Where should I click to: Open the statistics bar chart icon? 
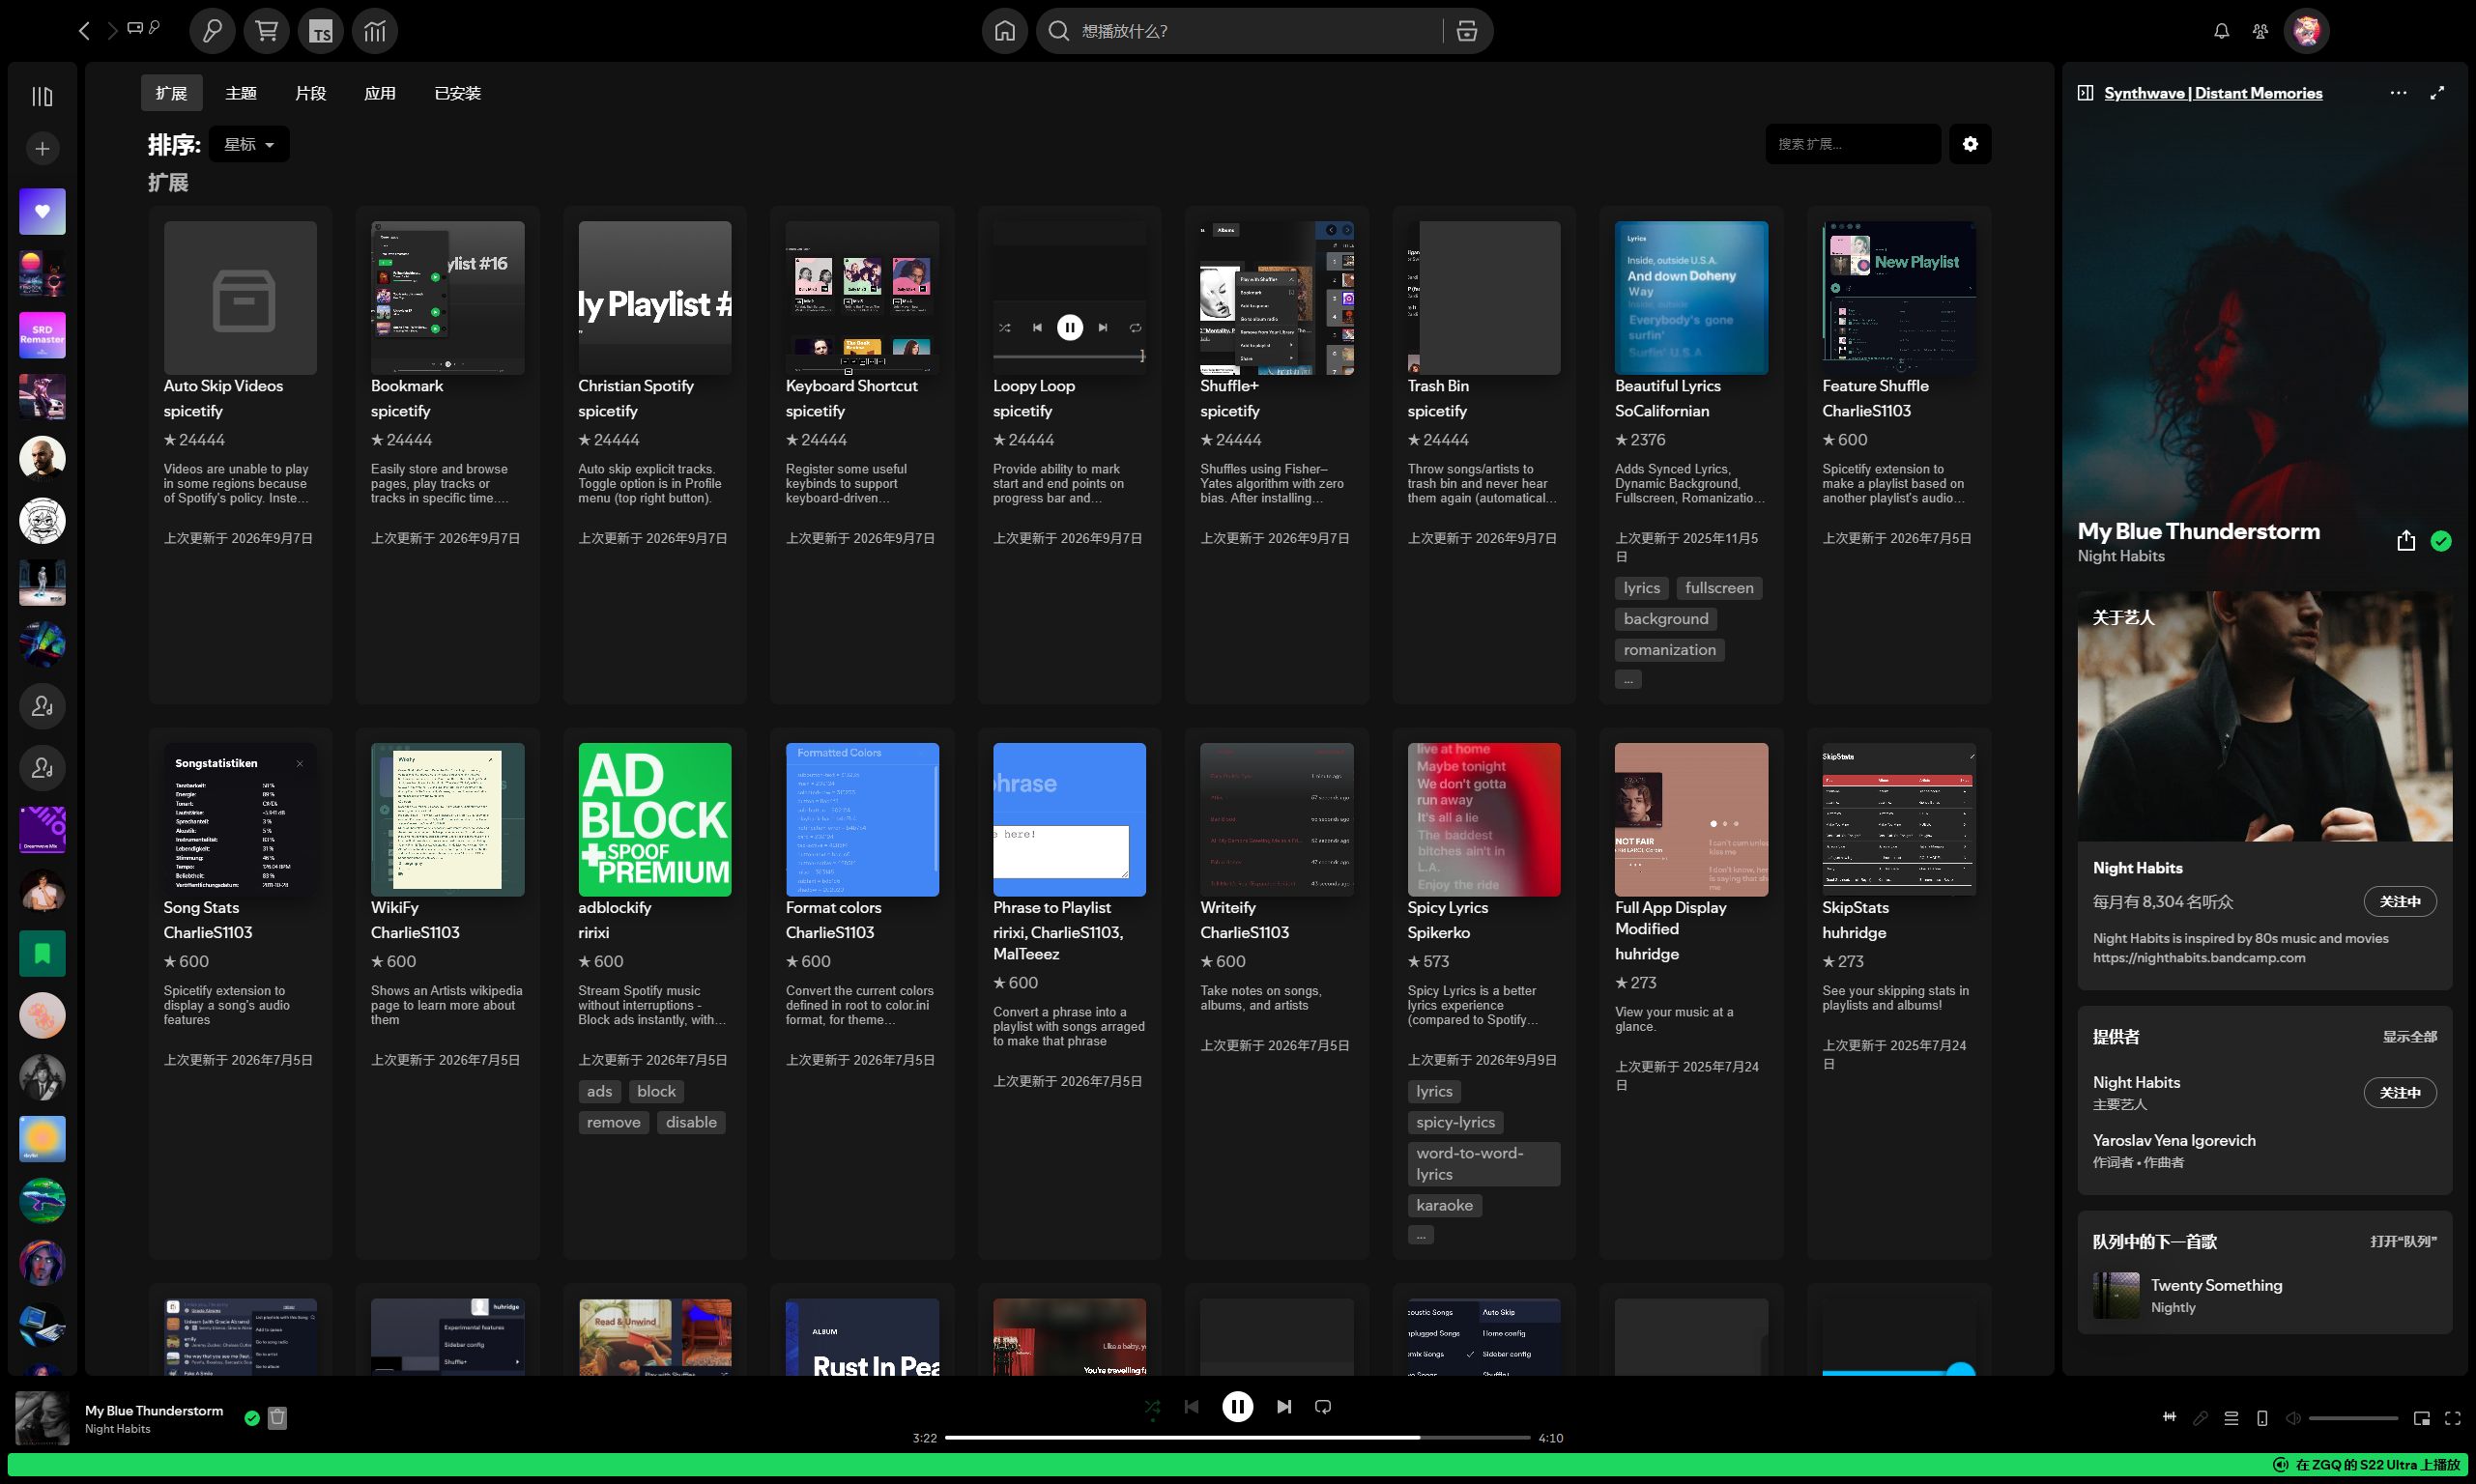(x=375, y=31)
